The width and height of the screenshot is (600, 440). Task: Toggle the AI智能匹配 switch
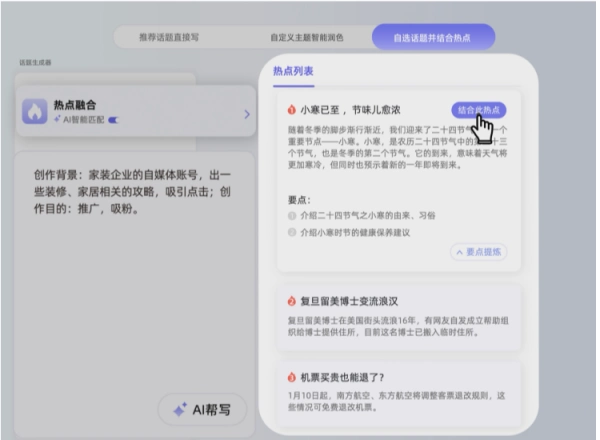pos(114,120)
